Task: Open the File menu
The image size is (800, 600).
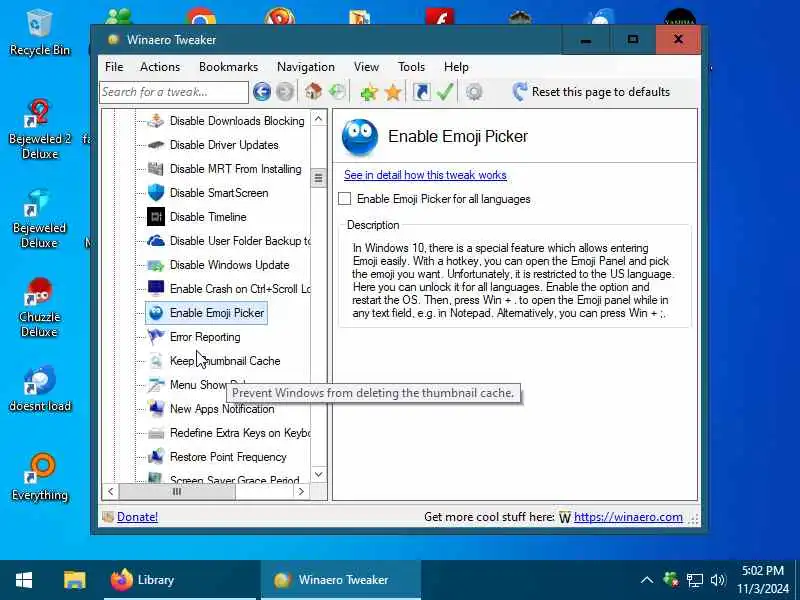Action: [x=114, y=67]
